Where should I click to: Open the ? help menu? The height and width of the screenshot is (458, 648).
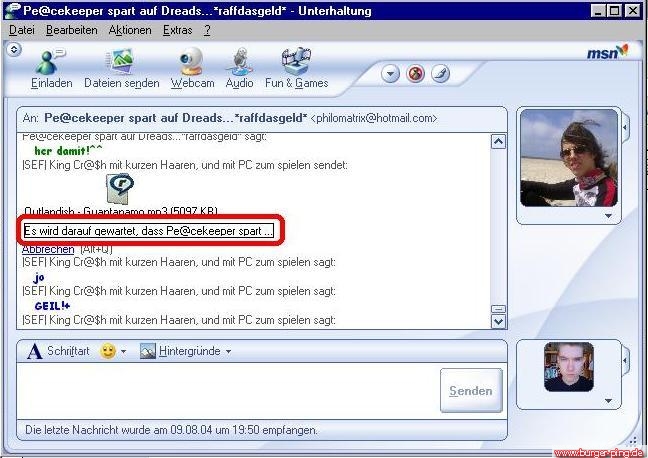click(x=207, y=30)
